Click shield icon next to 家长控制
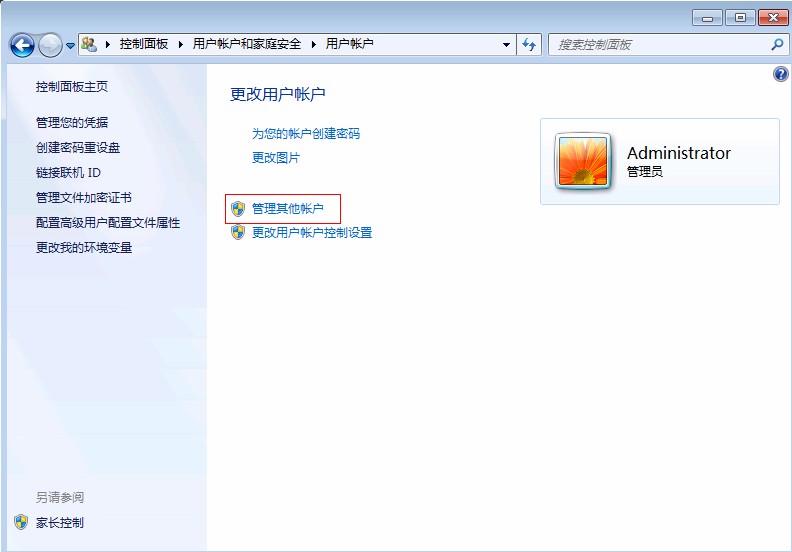Viewport: 792px width, 552px height. tap(21, 522)
